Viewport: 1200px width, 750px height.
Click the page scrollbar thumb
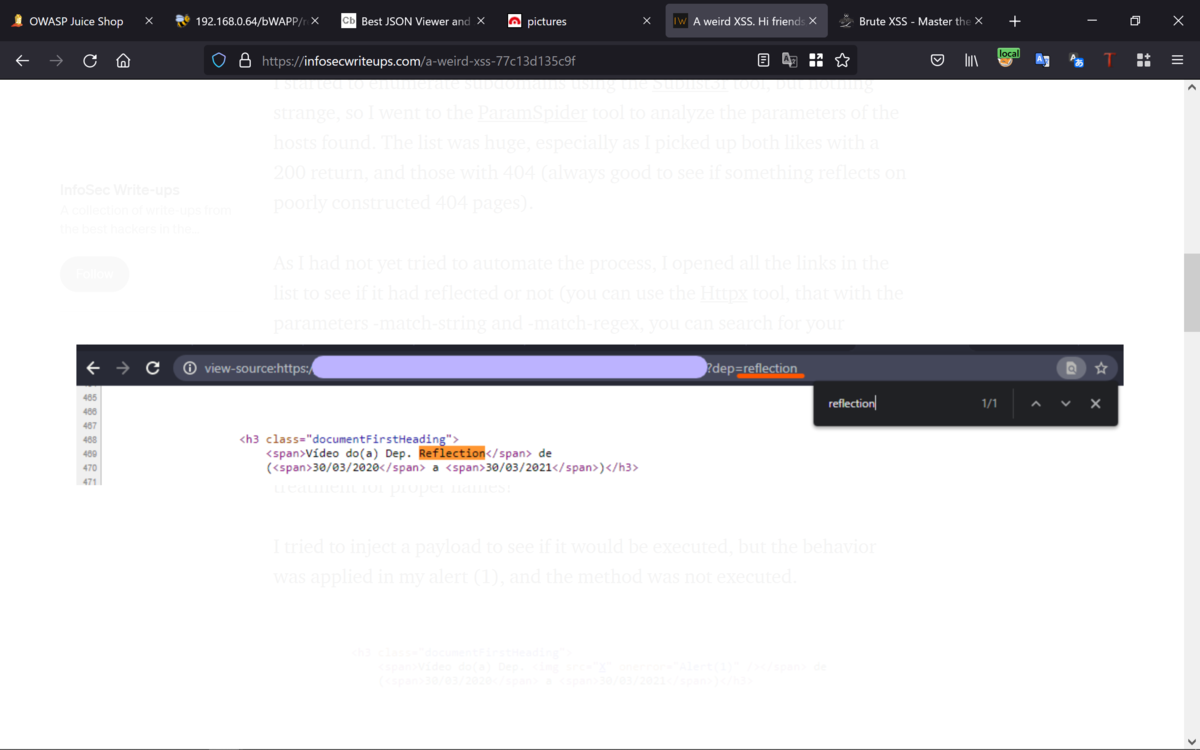coord(1191,292)
